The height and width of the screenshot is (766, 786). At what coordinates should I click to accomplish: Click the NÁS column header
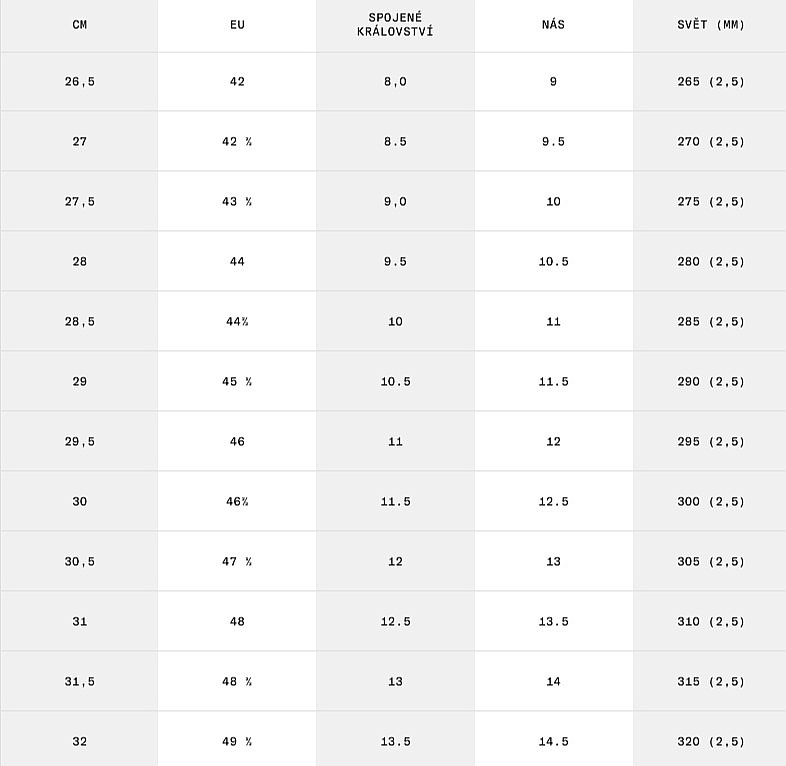coord(553,25)
